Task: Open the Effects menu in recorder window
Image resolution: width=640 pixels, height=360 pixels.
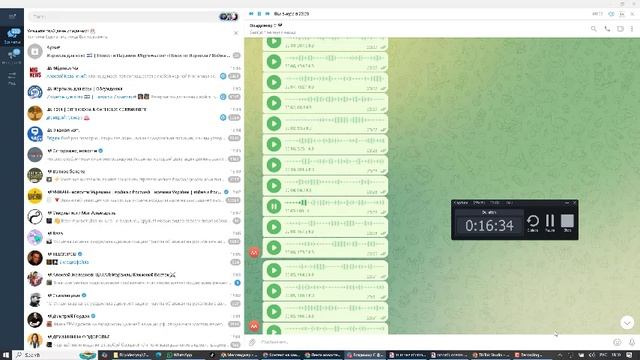Action: click(478, 203)
